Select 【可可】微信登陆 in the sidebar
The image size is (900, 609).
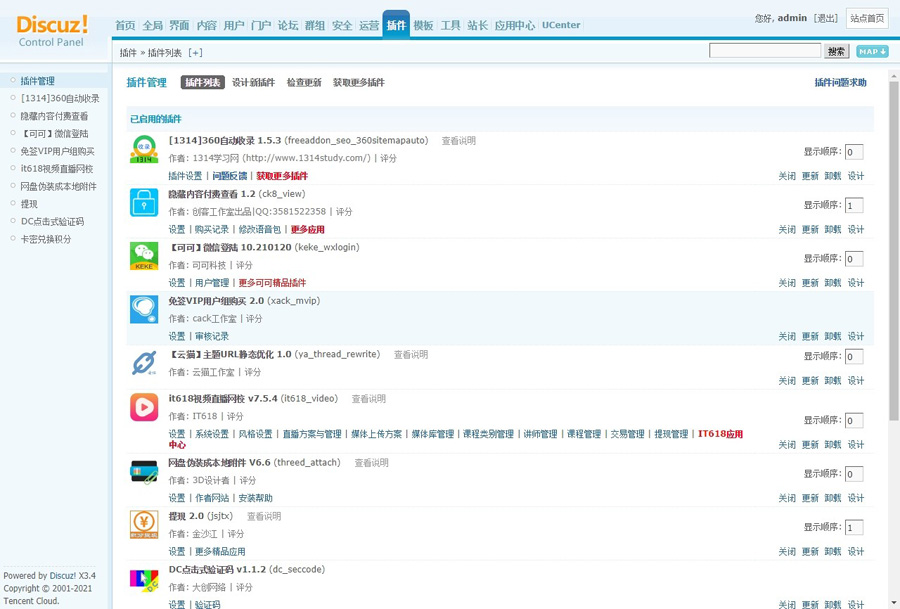coord(54,134)
